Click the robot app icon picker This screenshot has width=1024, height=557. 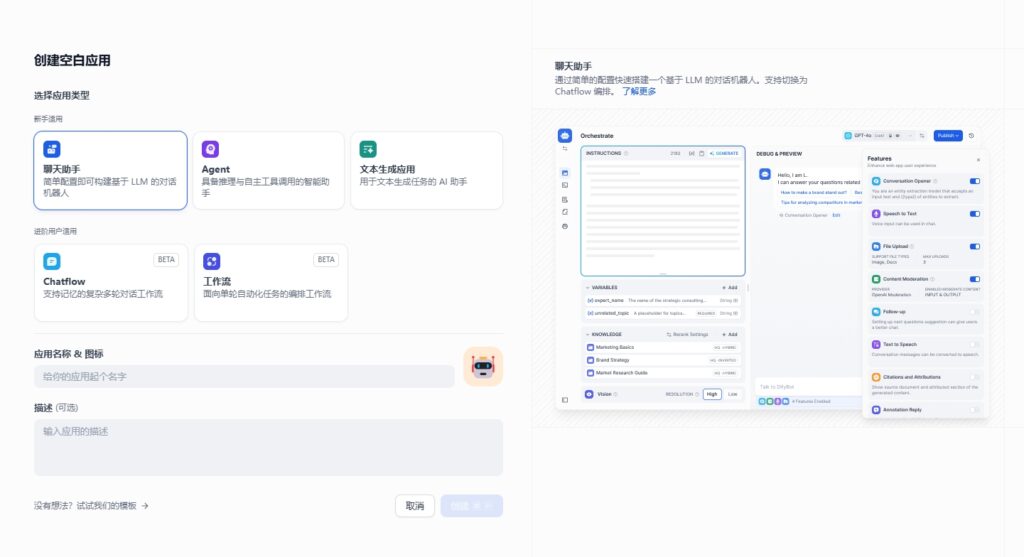coord(483,367)
